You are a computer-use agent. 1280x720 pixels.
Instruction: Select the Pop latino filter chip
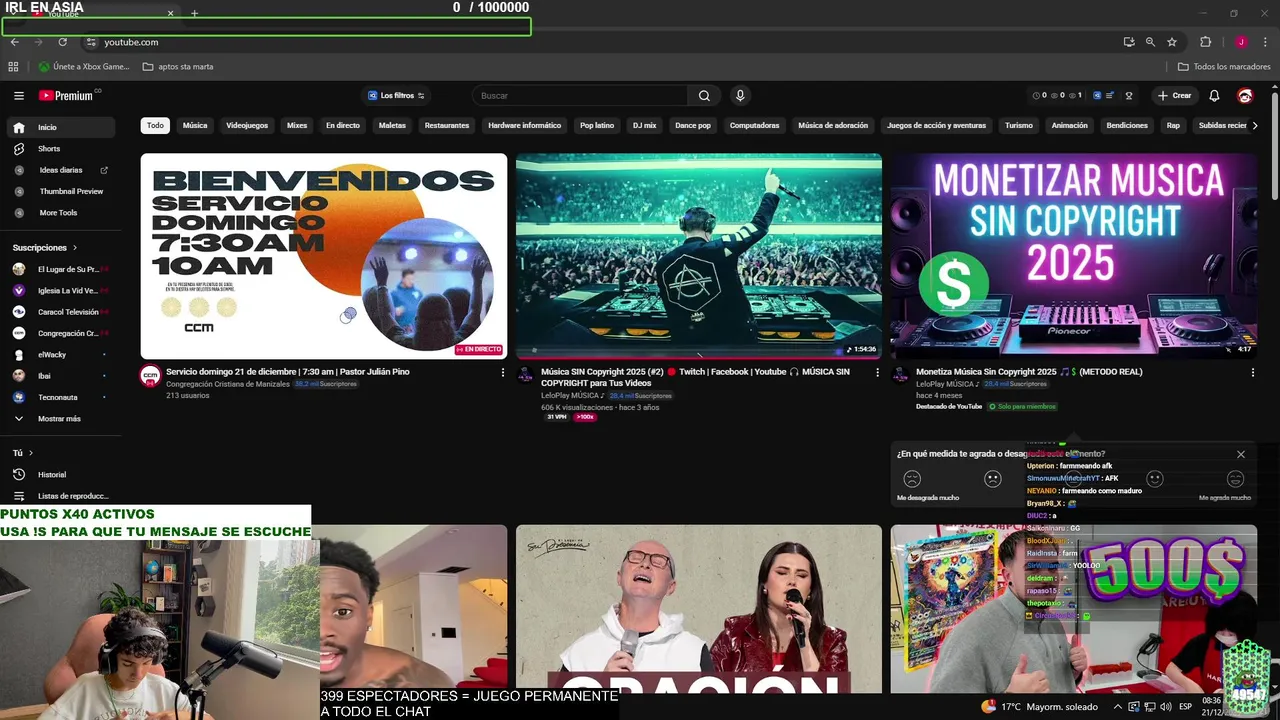coord(597,126)
